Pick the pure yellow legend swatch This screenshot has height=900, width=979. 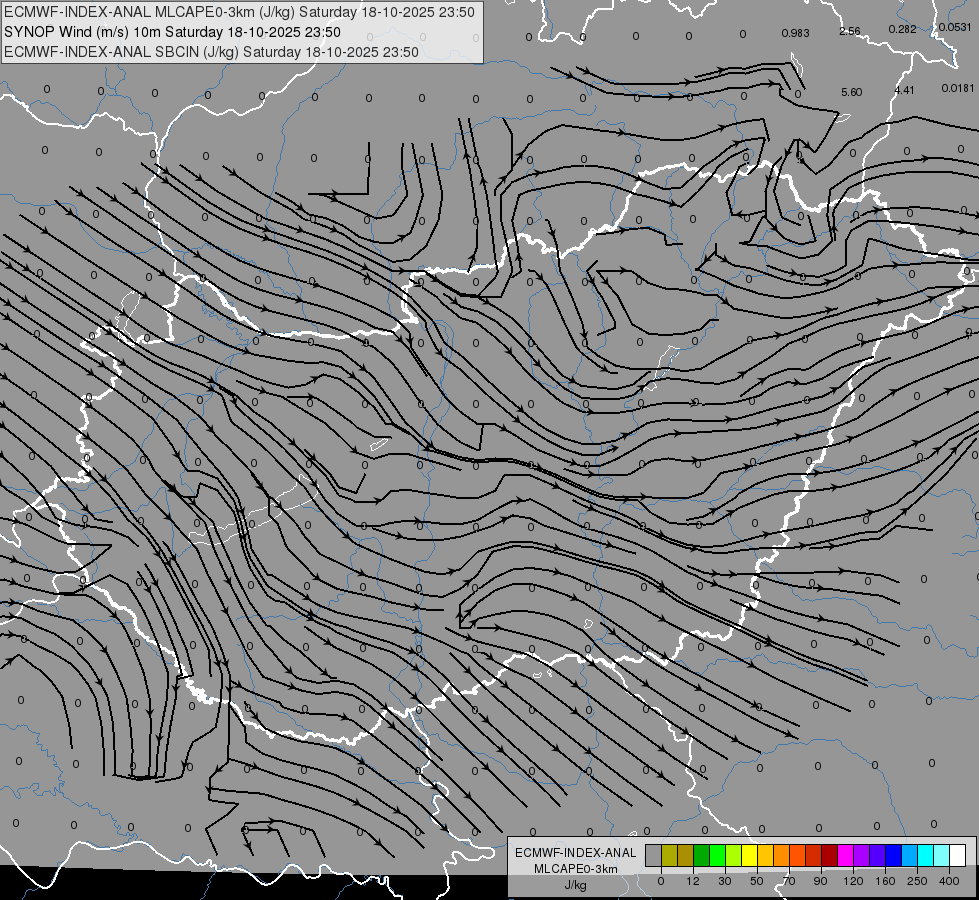(749, 855)
